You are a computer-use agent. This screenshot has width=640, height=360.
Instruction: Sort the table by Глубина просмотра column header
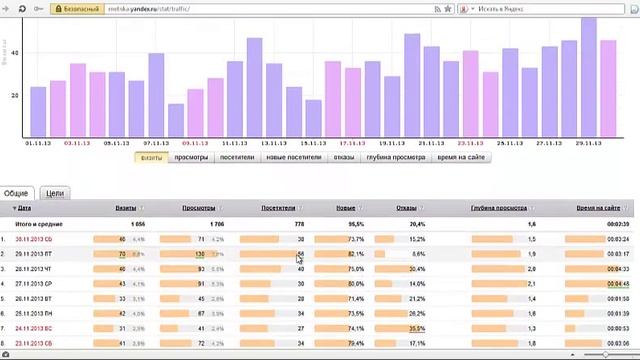[499, 208]
